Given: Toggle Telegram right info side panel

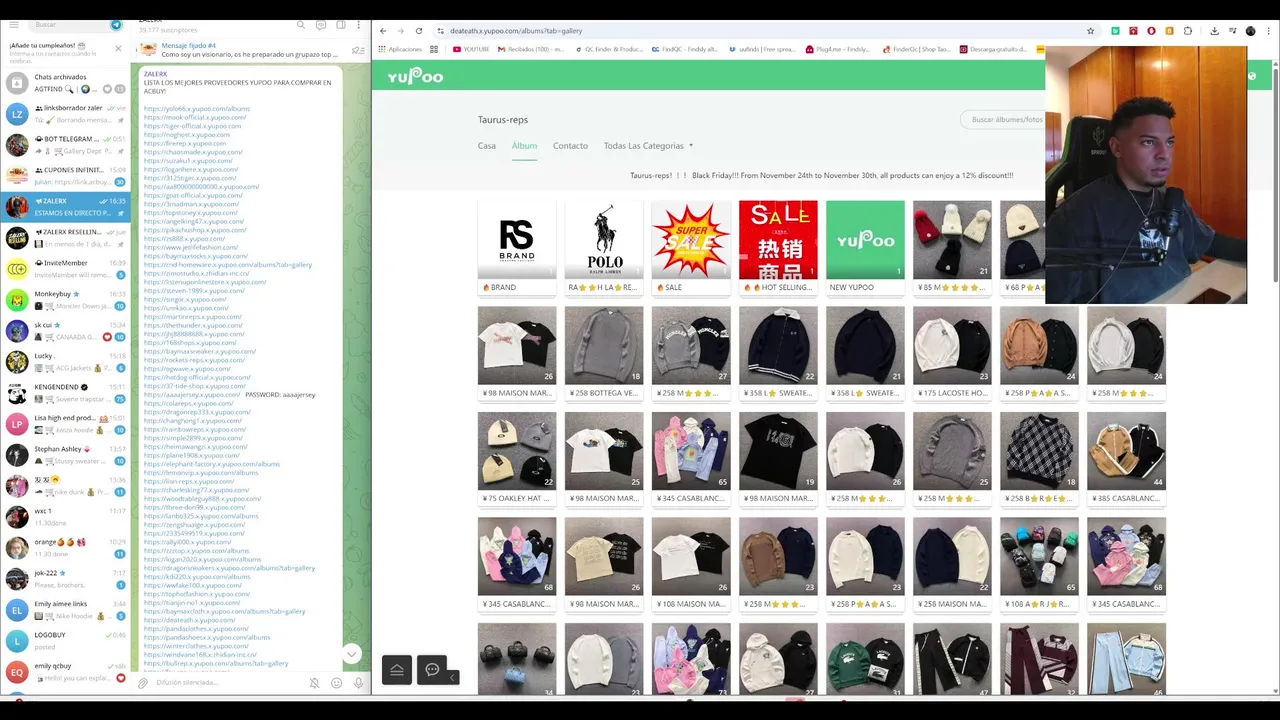Looking at the screenshot, I should click(x=341, y=24).
